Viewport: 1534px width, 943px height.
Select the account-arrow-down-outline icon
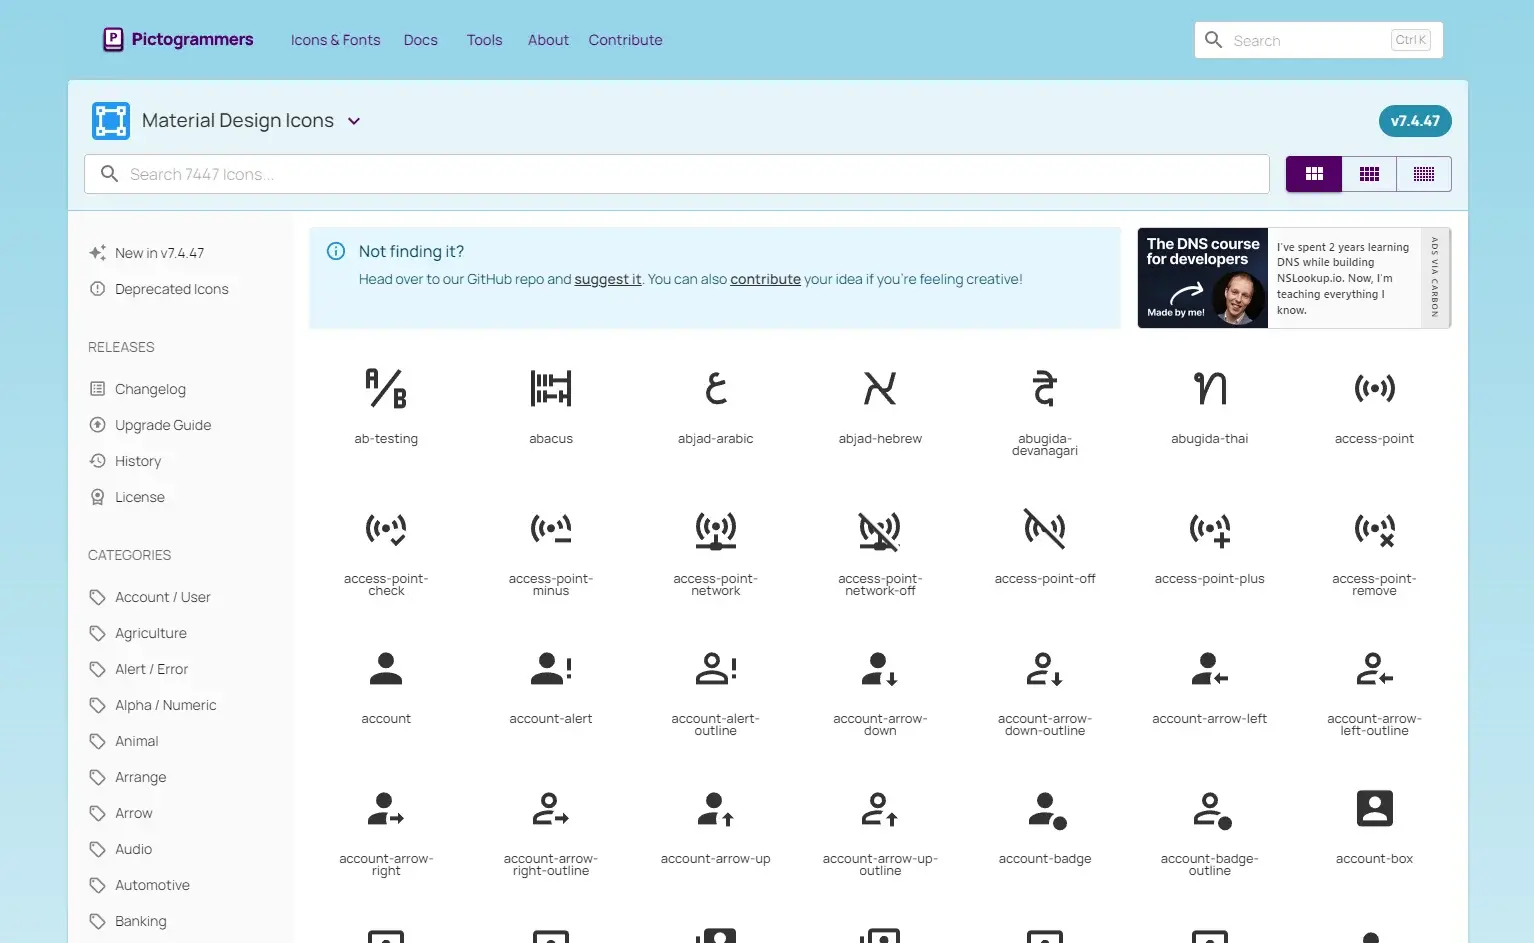(1045, 668)
